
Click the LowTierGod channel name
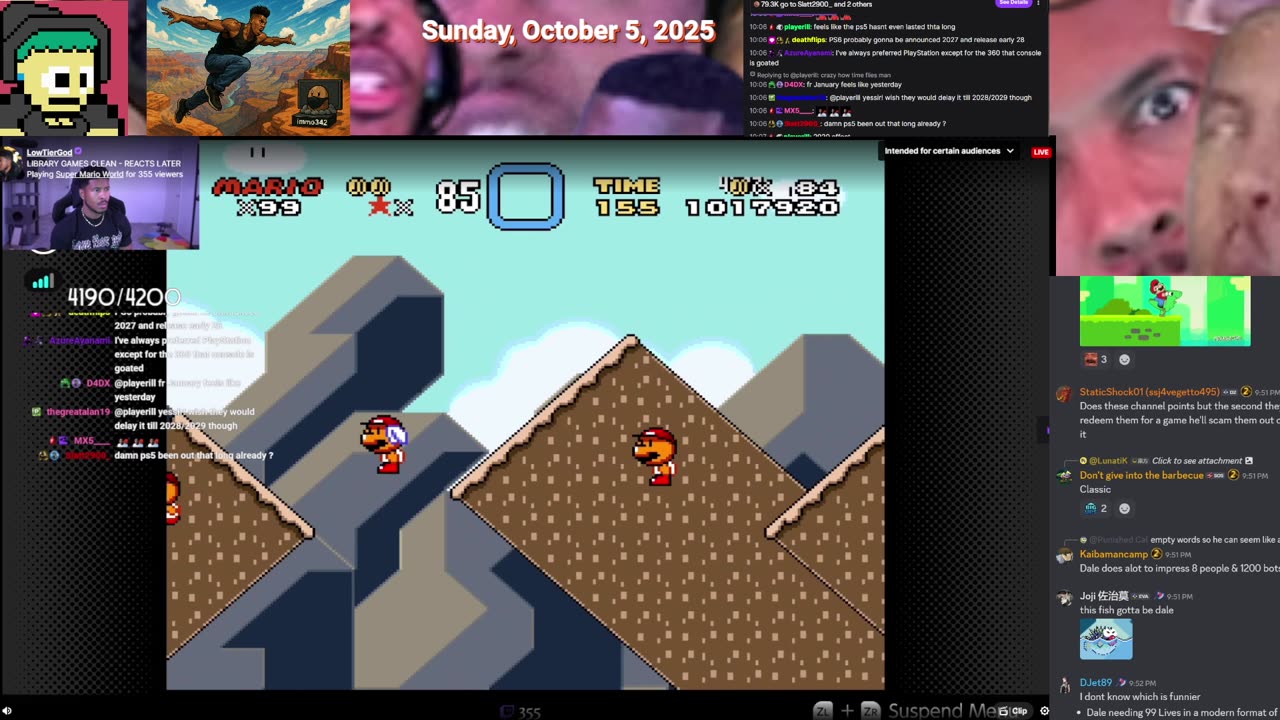pos(49,153)
